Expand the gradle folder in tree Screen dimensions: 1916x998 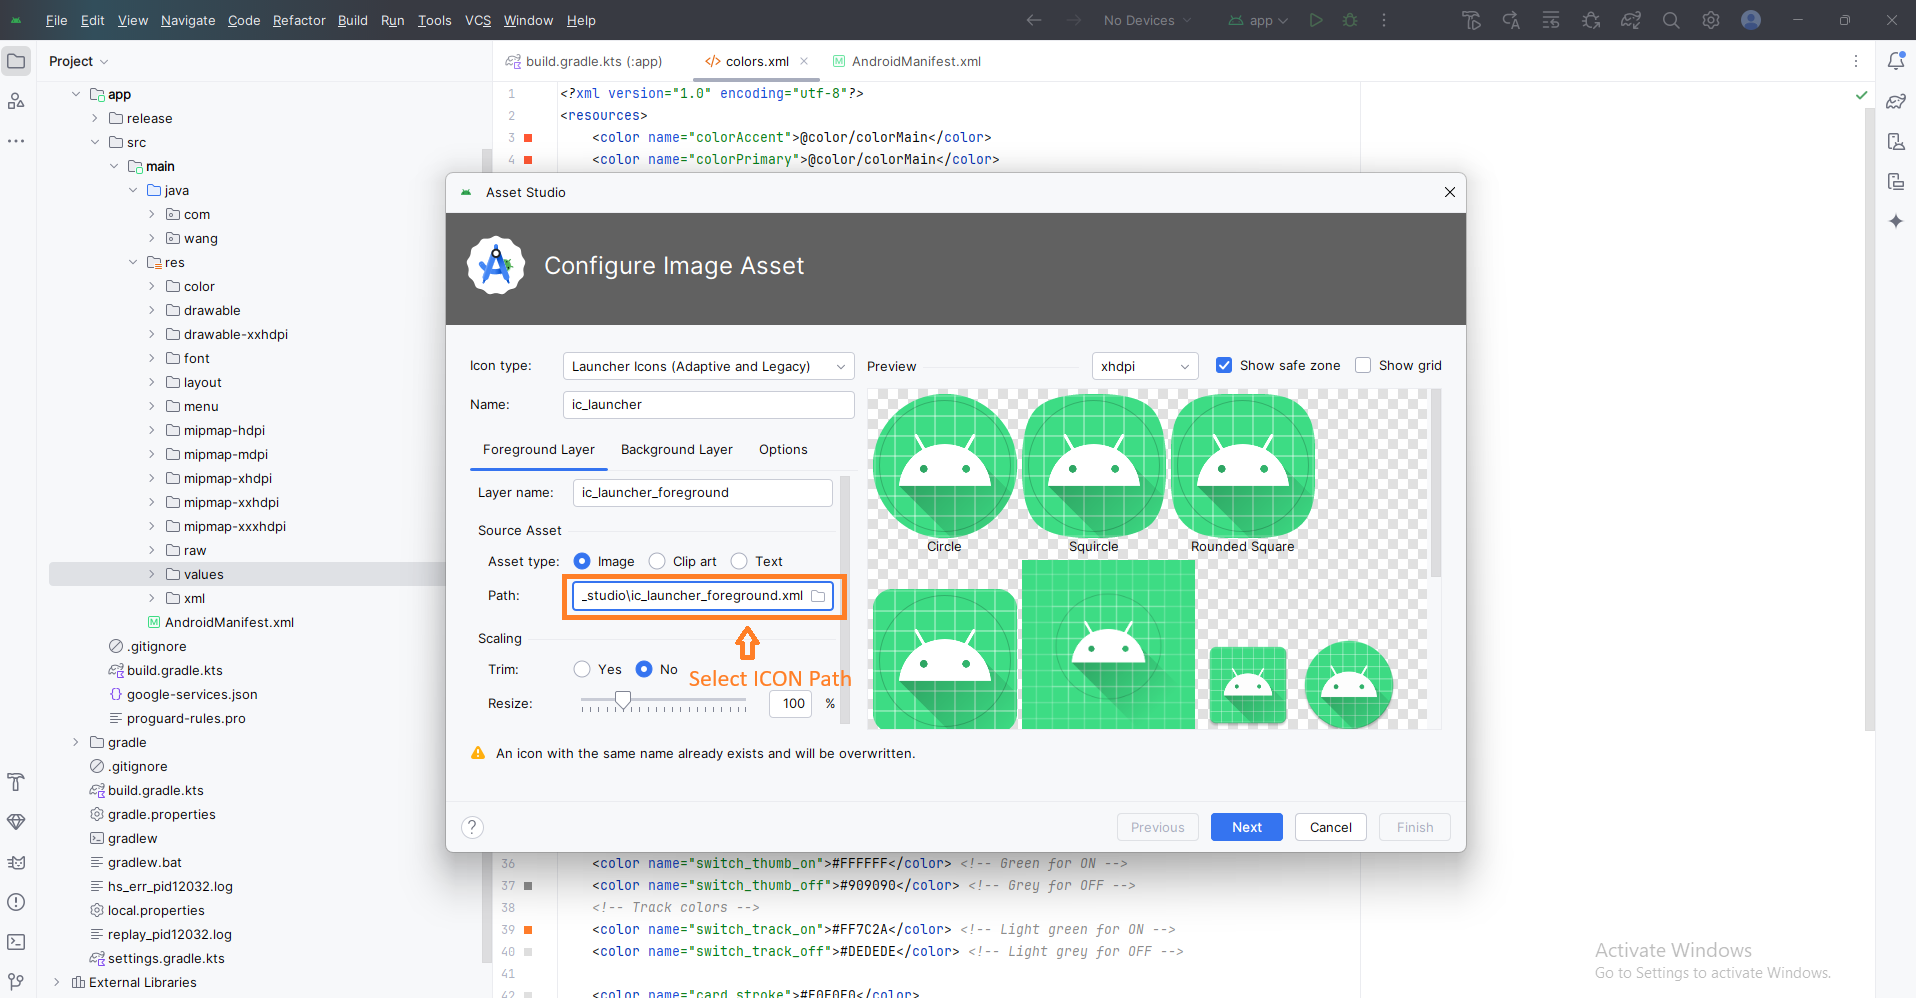pos(76,742)
